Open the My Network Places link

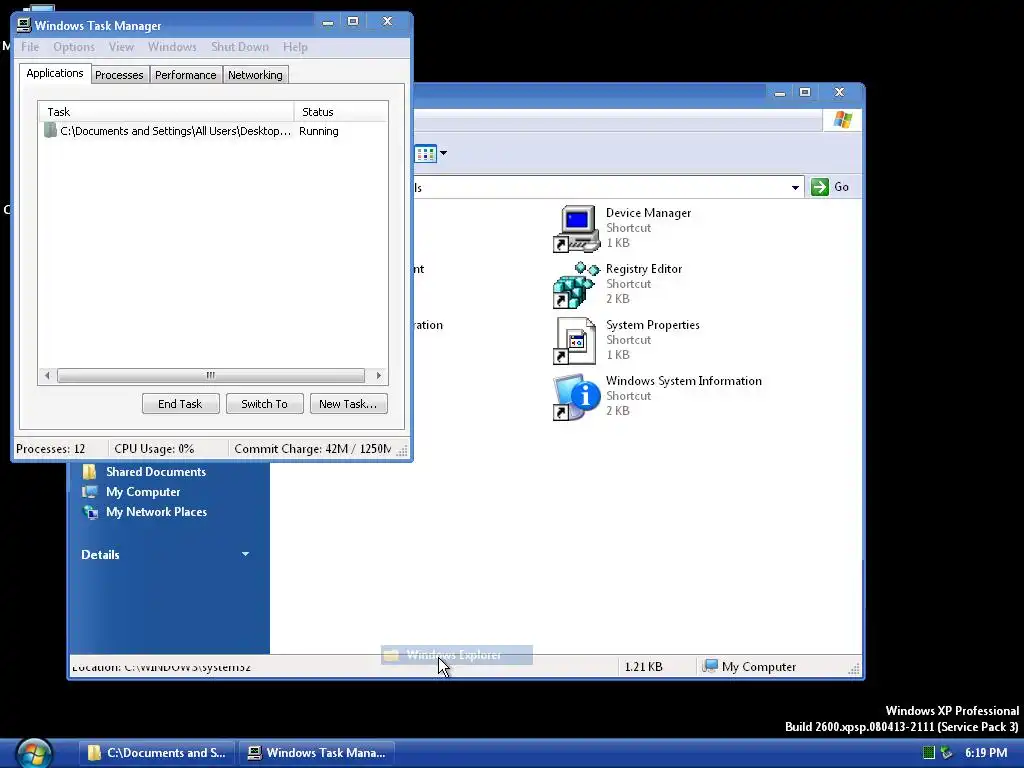point(157,512)
